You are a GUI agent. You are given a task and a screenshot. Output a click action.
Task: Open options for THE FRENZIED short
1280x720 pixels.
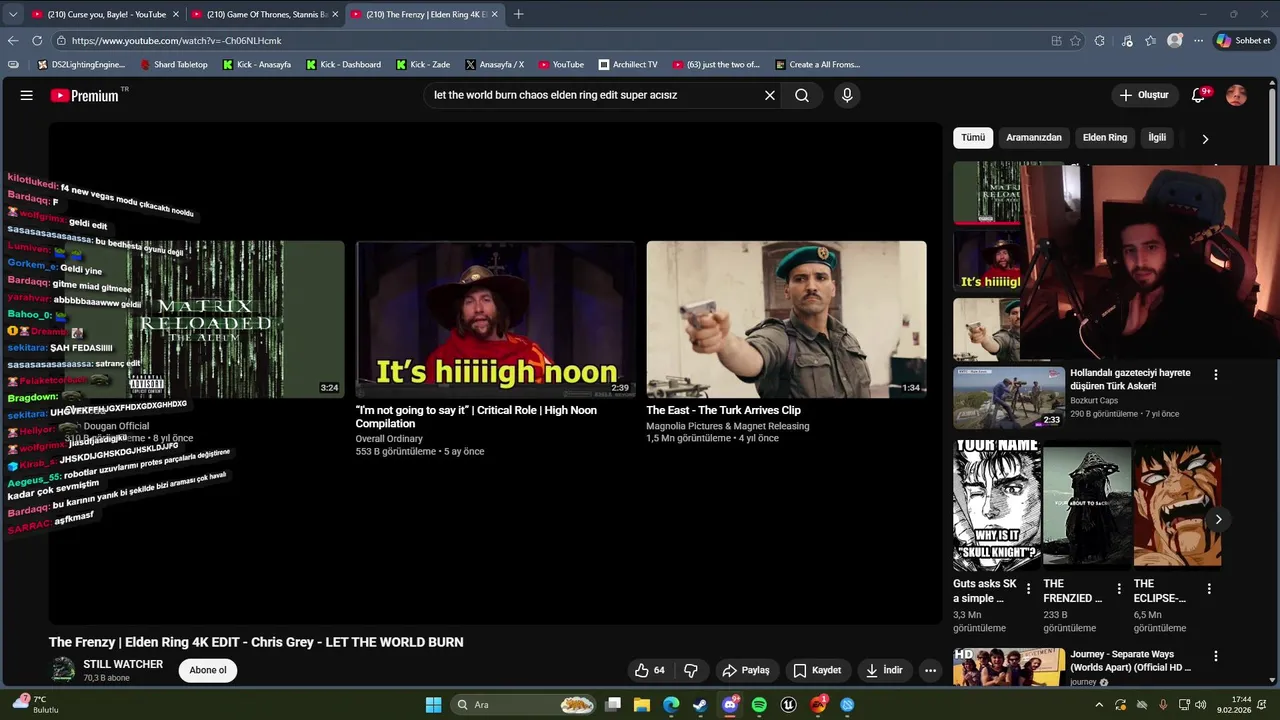1119,589
